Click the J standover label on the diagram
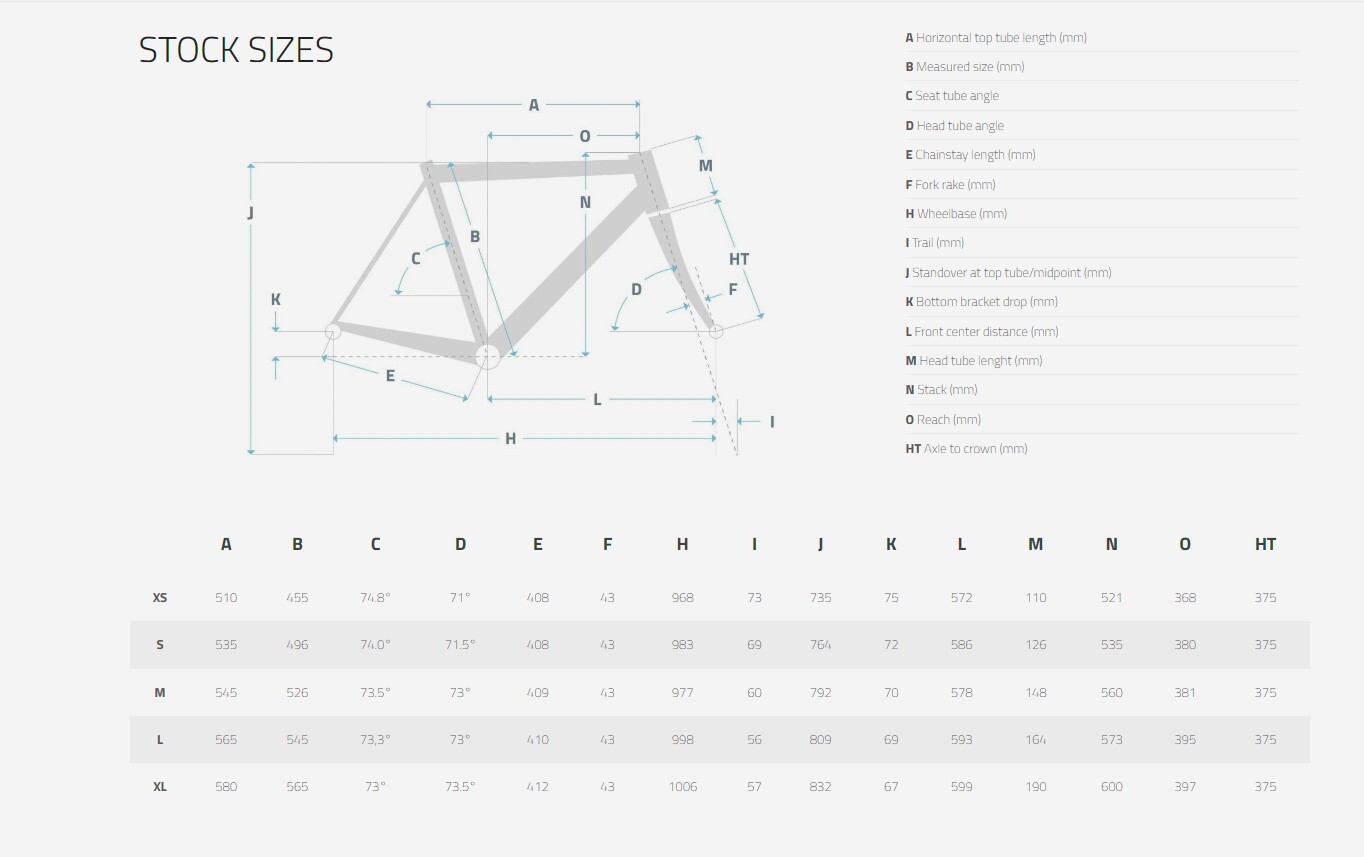The height and width of the screenshot is (857, 1364). (x=250, y=213)
